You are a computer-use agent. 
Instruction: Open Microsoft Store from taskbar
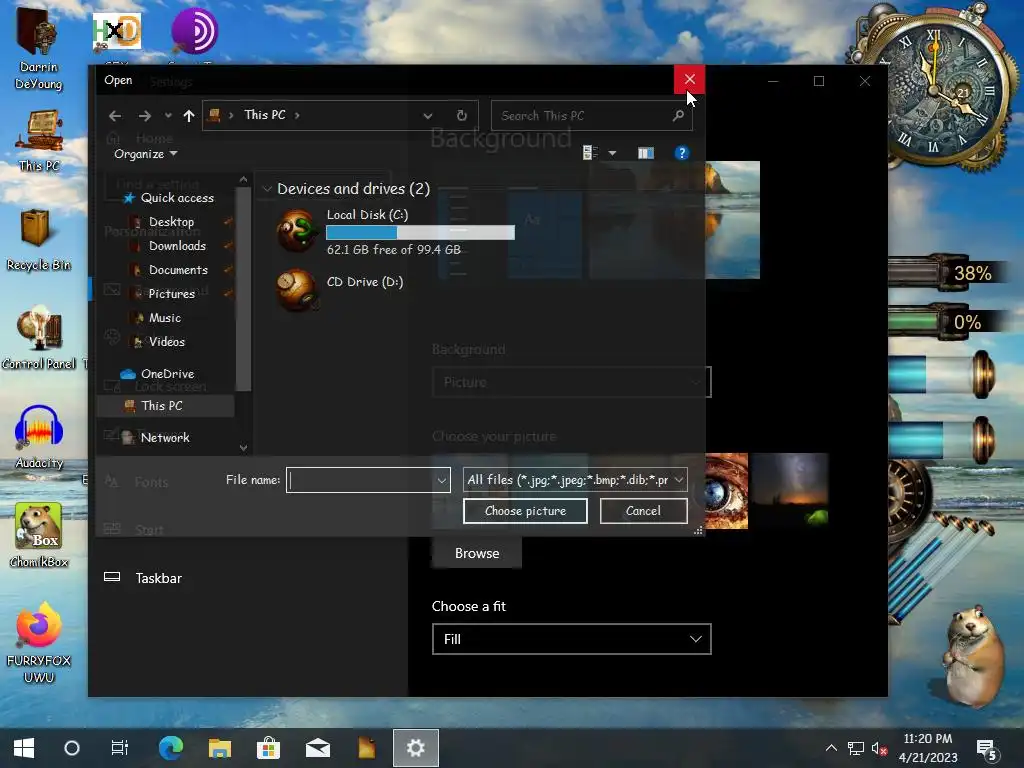pyautogui.click(x=268, y=748)
